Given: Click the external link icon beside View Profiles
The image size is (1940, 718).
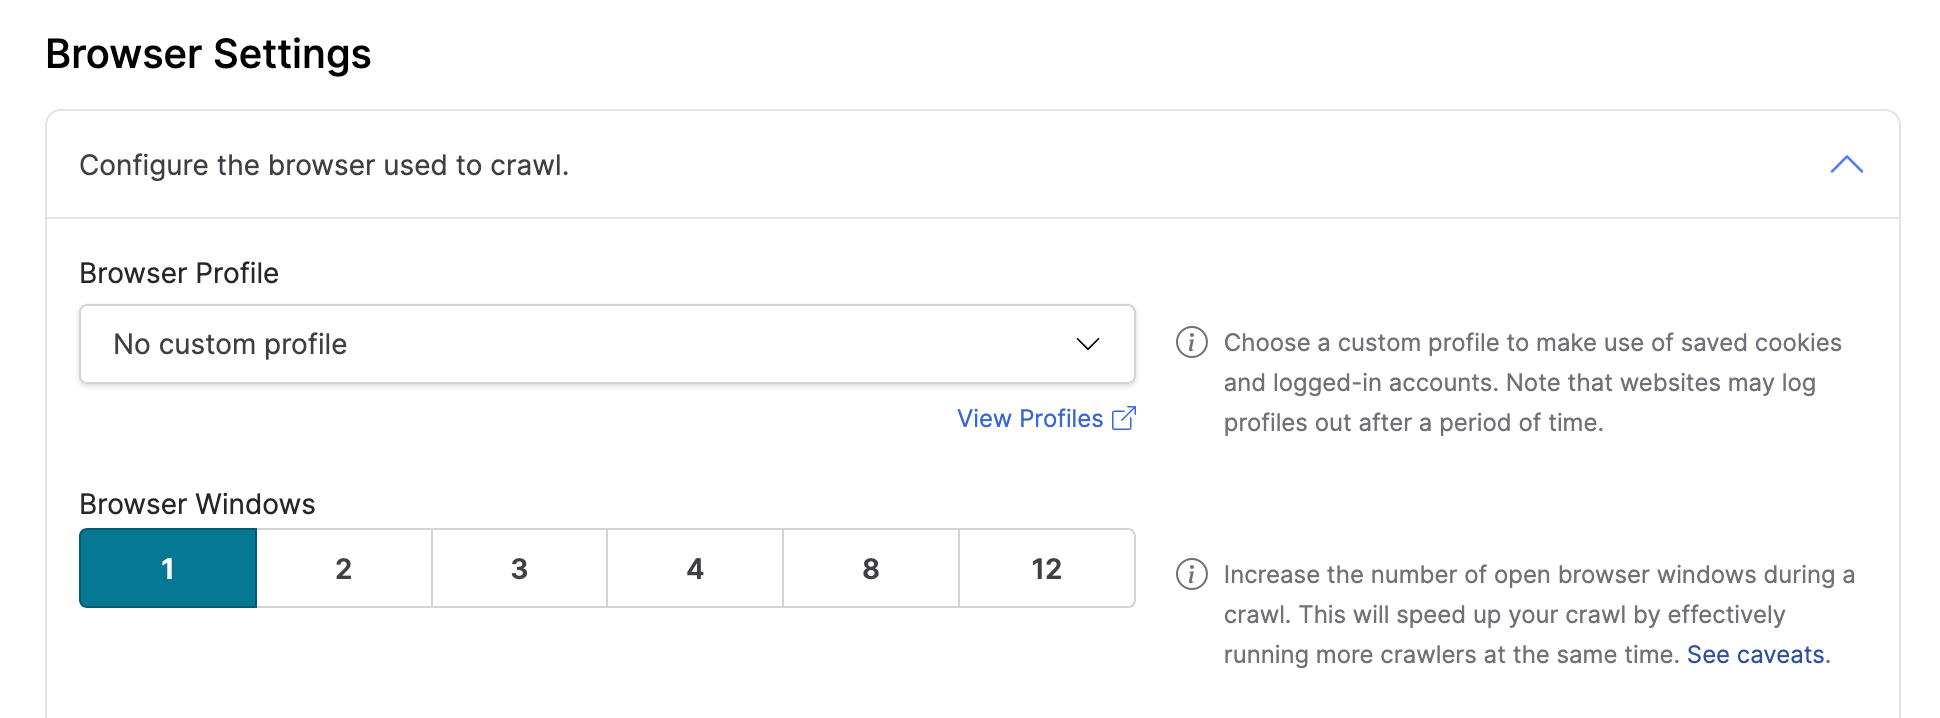Looking at the screenshot, I should 1126,418.
